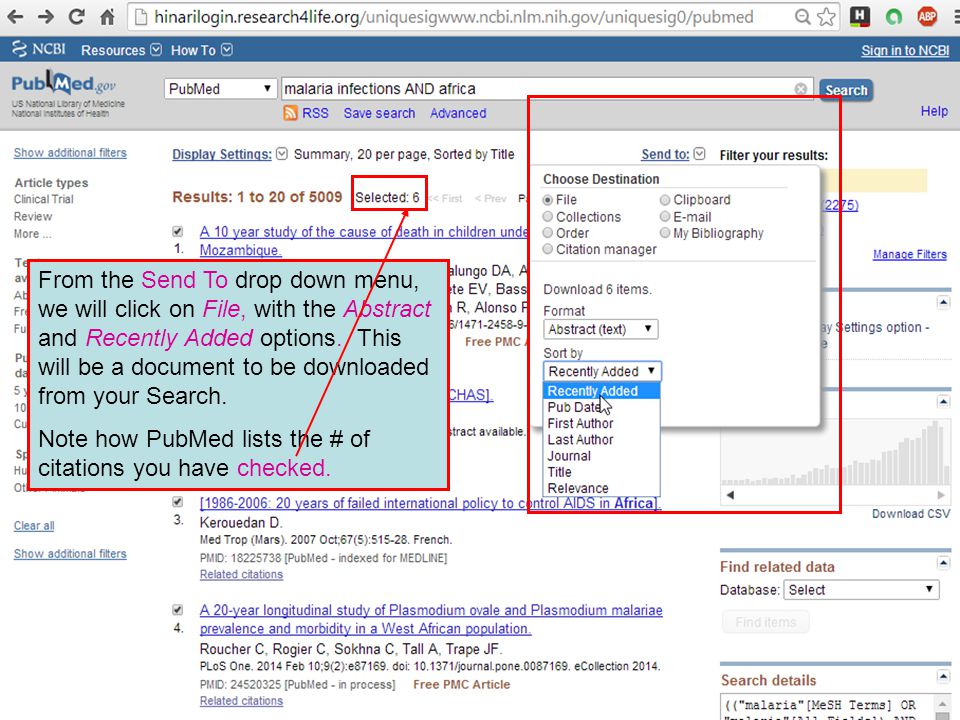This screenshot has width=960, height=720.
Task: Open the Find related data Database dropdown
Action: pos(861,590)
